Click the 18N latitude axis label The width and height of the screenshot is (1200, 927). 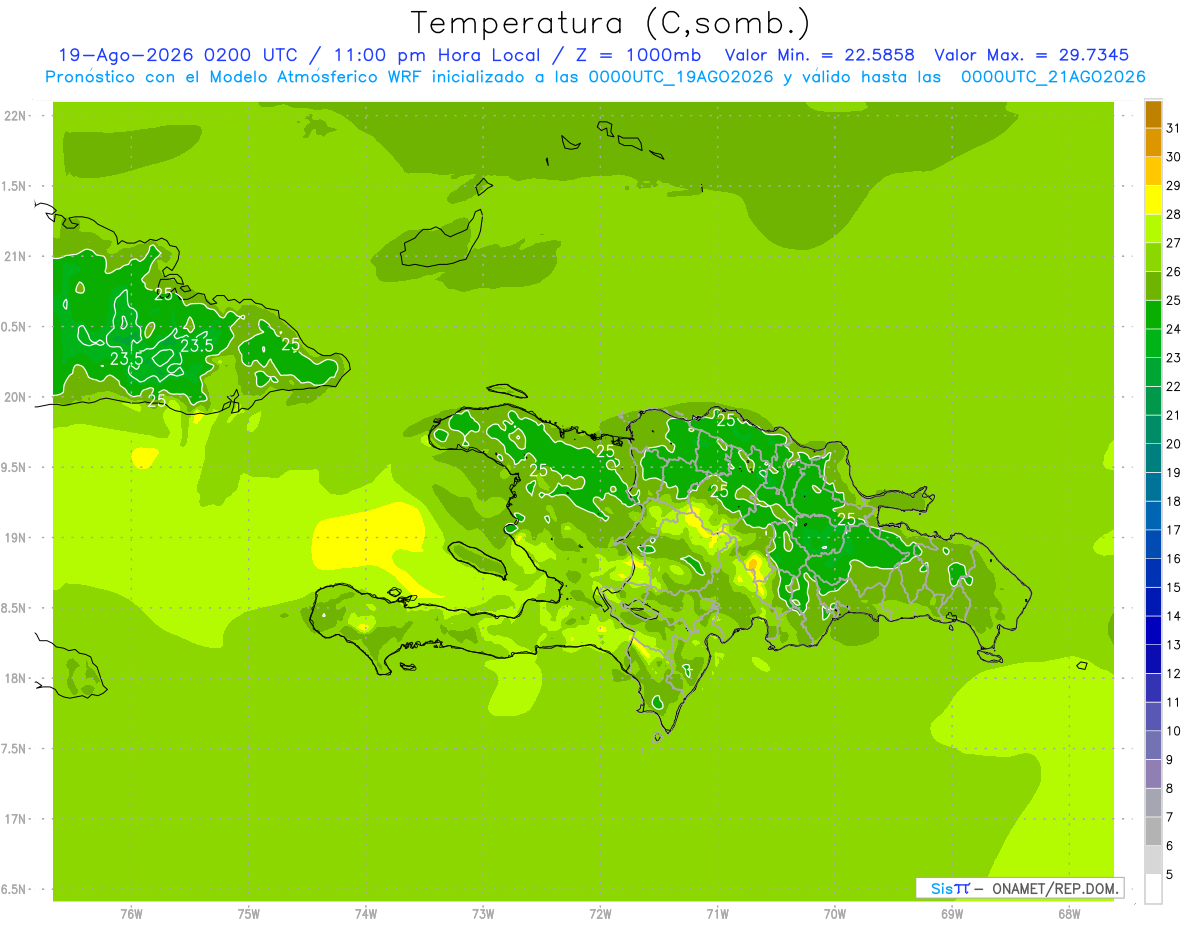pos(17,679)
